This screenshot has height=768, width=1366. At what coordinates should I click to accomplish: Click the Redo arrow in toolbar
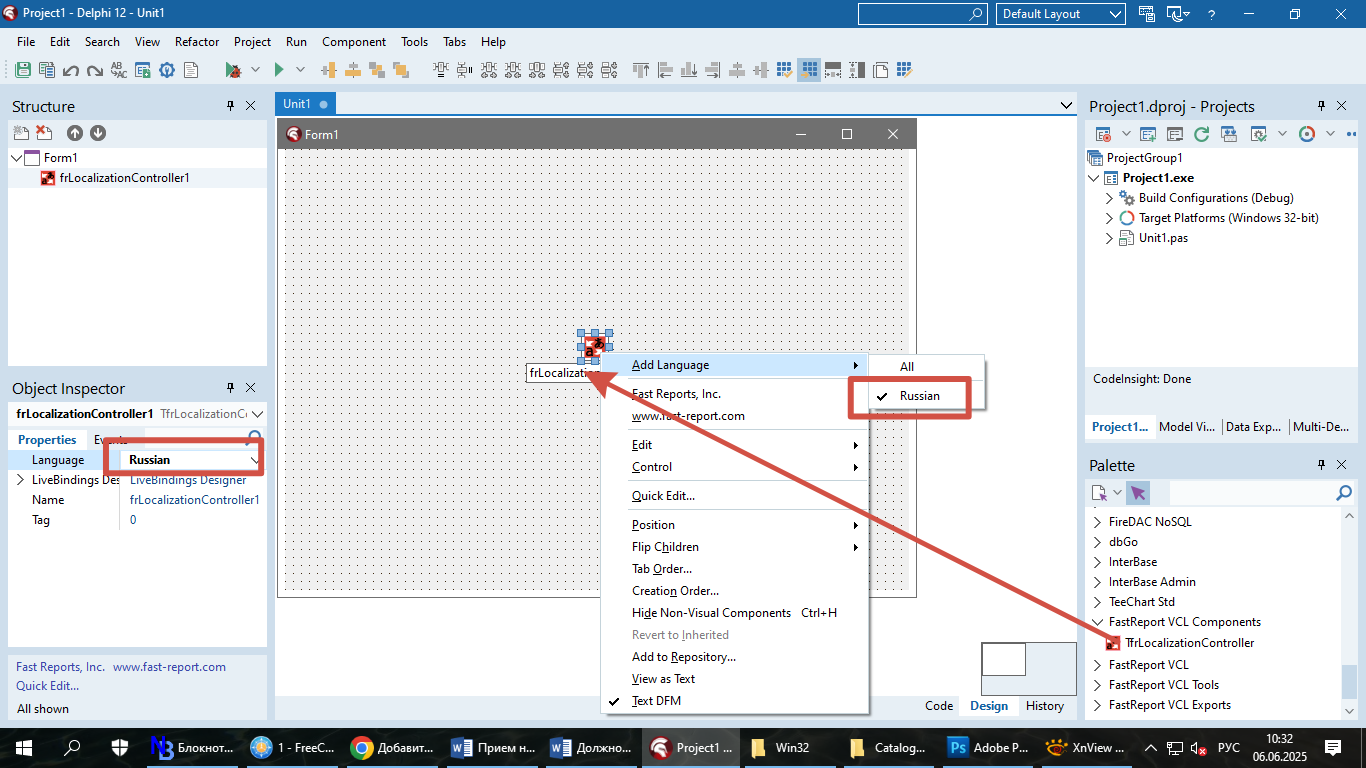tap(95, 70)
